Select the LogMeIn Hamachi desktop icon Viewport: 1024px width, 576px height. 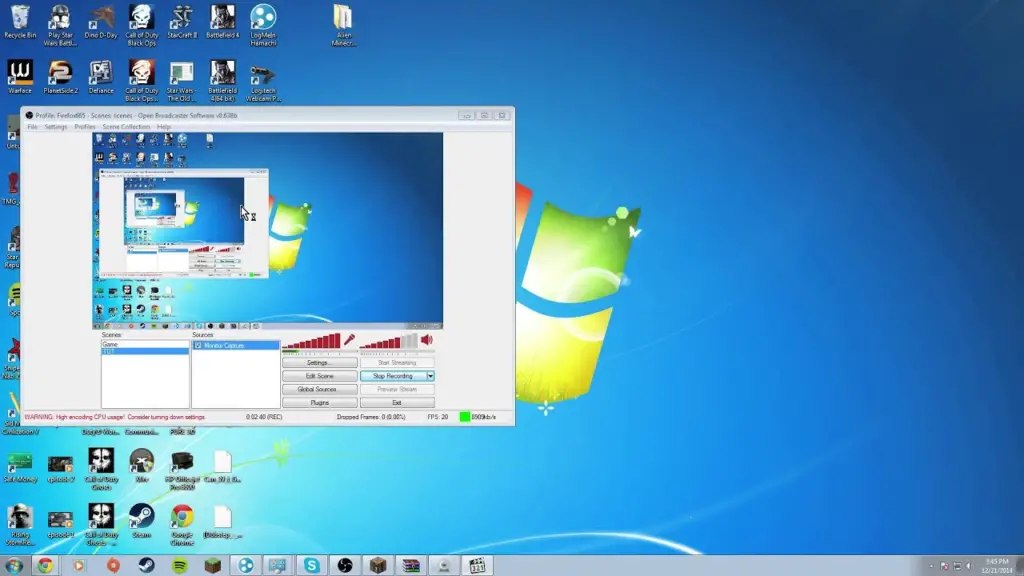263,26
